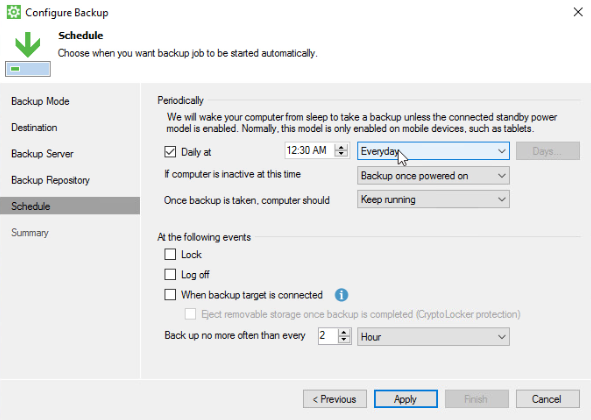Viewport: 591px width, 420px height.
Task: Enable the Lock event checkbox
Action: [170, 254]
